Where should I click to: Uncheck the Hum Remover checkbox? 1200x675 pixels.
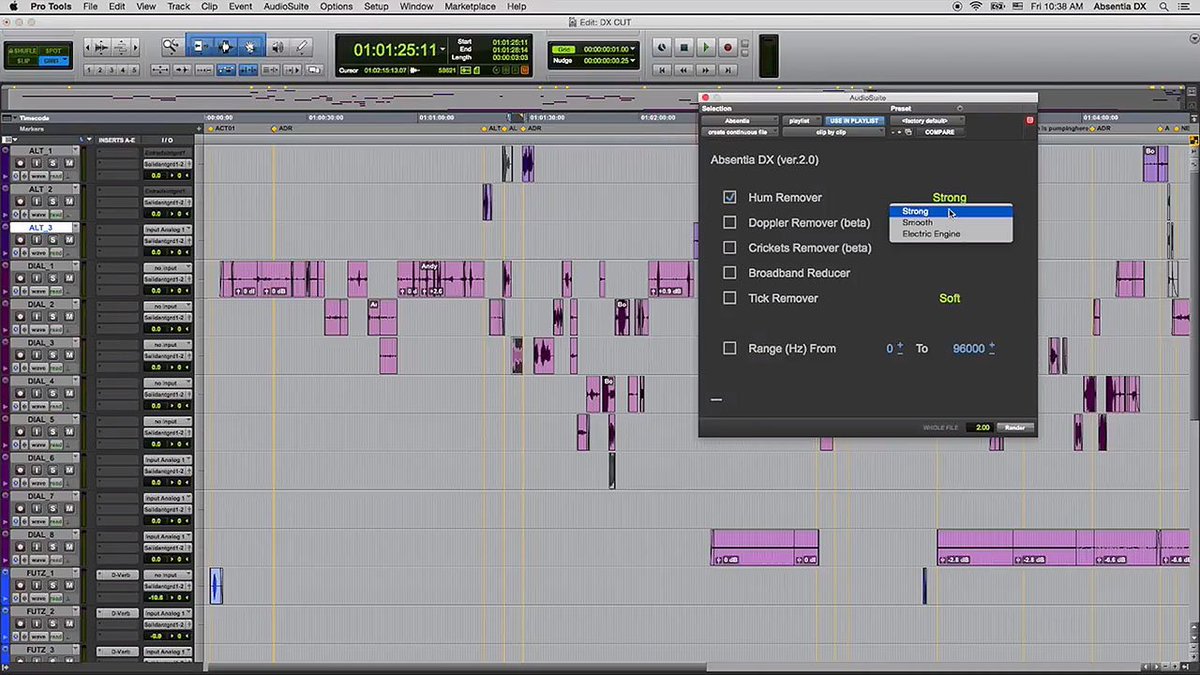pos(730,197)
